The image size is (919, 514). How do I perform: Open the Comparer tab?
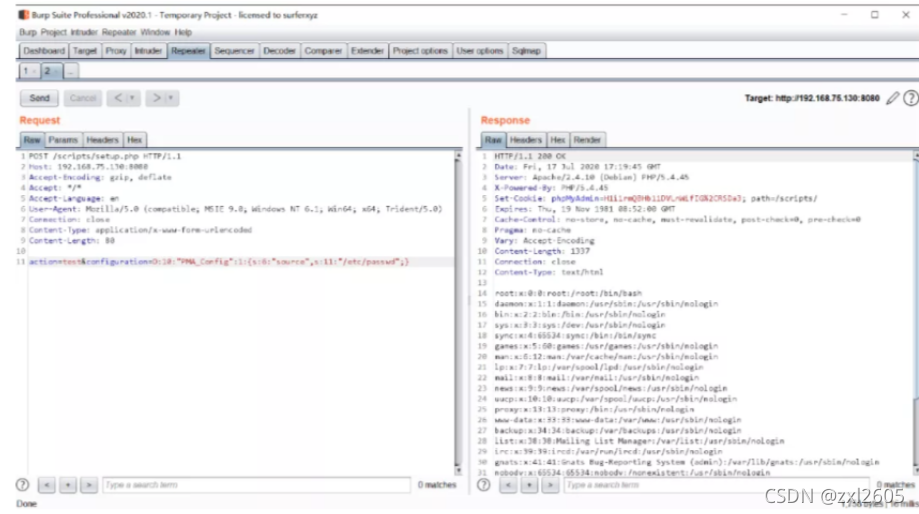pyautogui.click(x=323, y=51)
